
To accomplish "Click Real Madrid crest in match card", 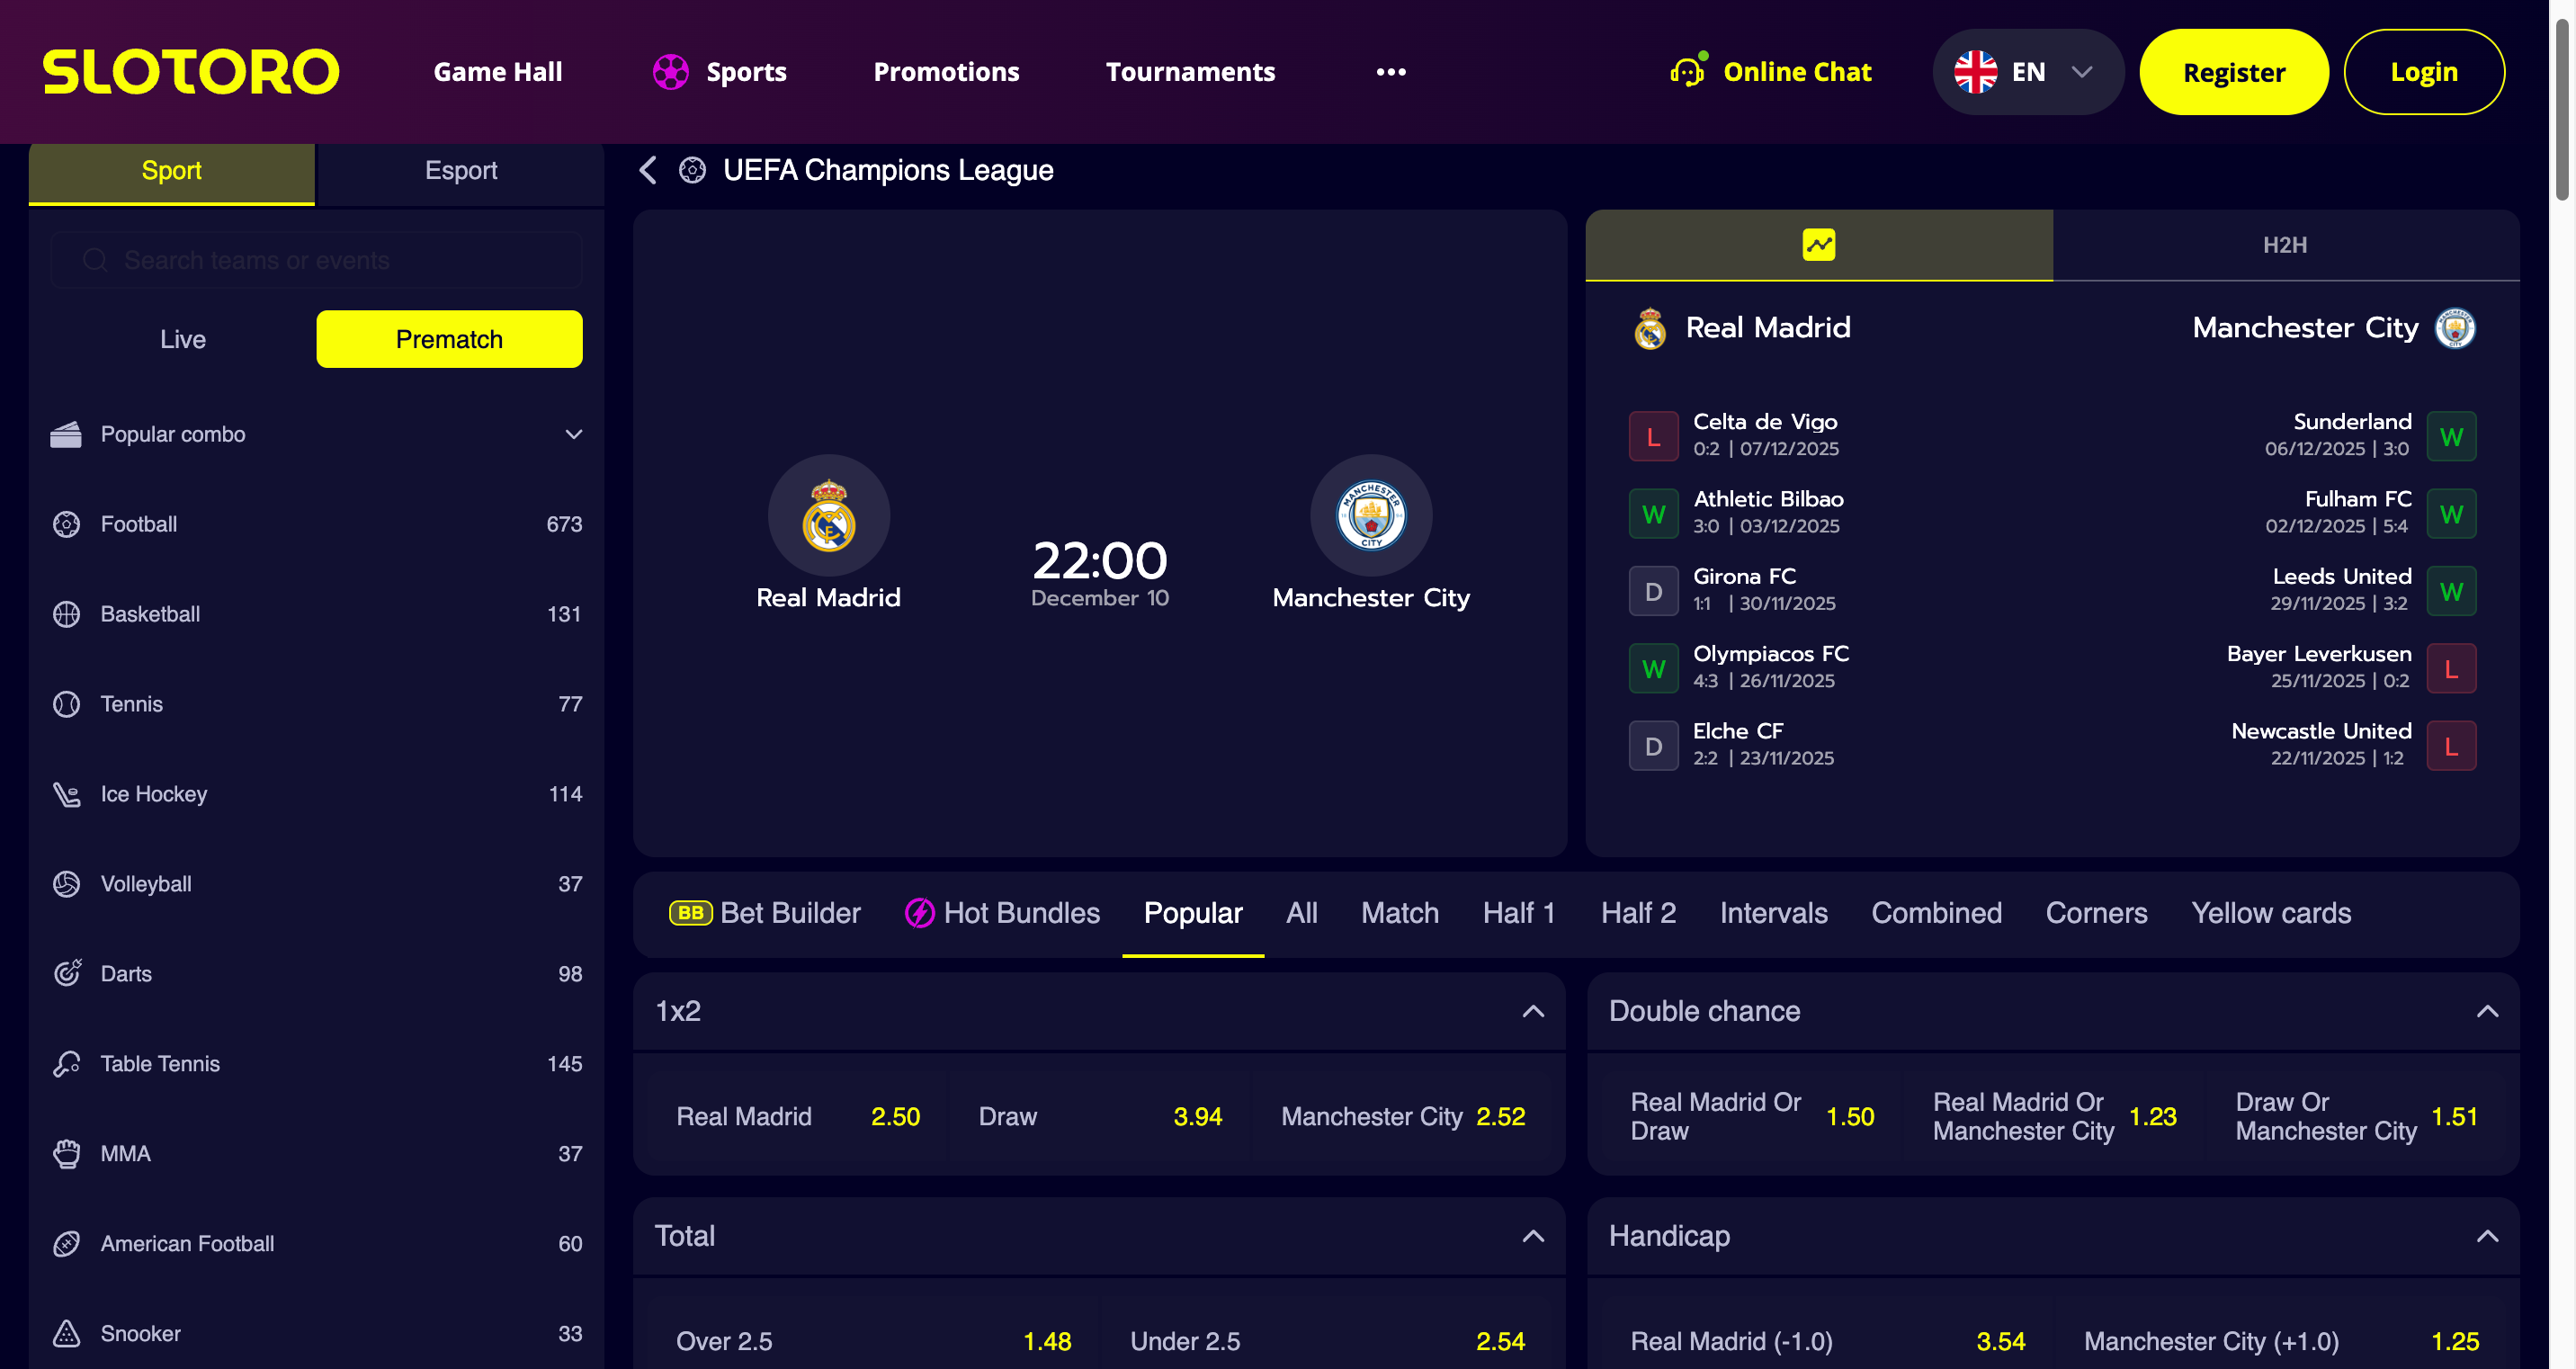I will click(828, 516).
